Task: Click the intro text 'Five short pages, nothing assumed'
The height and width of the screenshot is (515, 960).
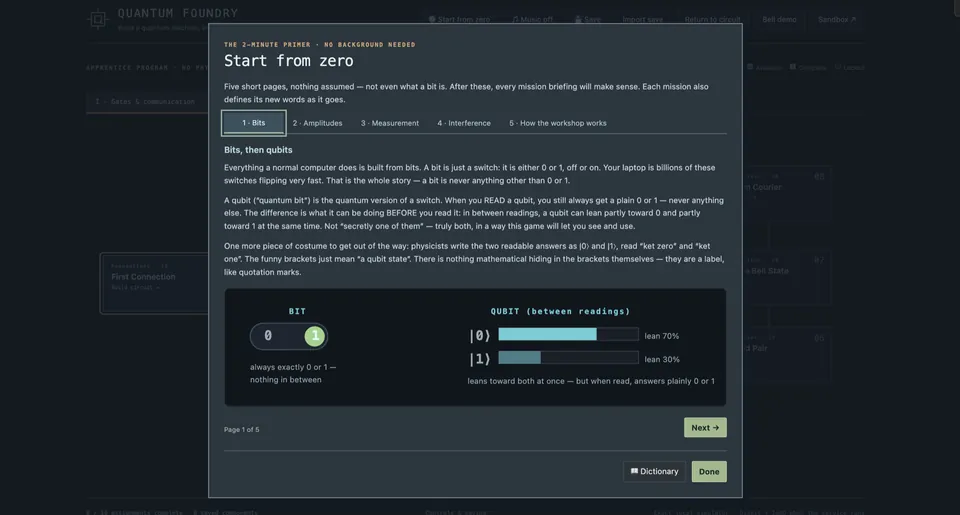Action: (x=466, y=93)
